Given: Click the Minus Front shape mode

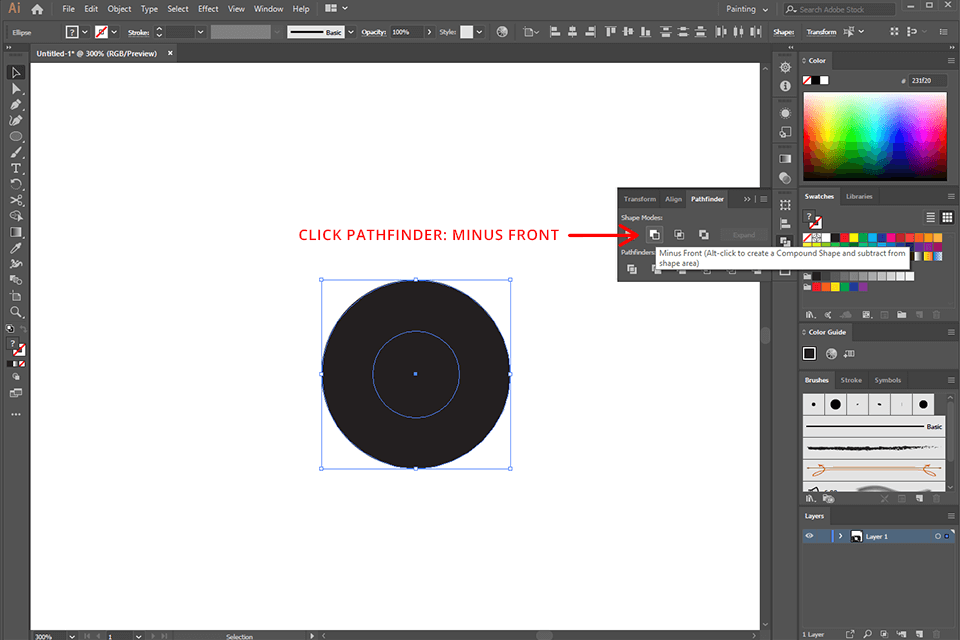Looking at the screenshot, I should coord(654,234).
